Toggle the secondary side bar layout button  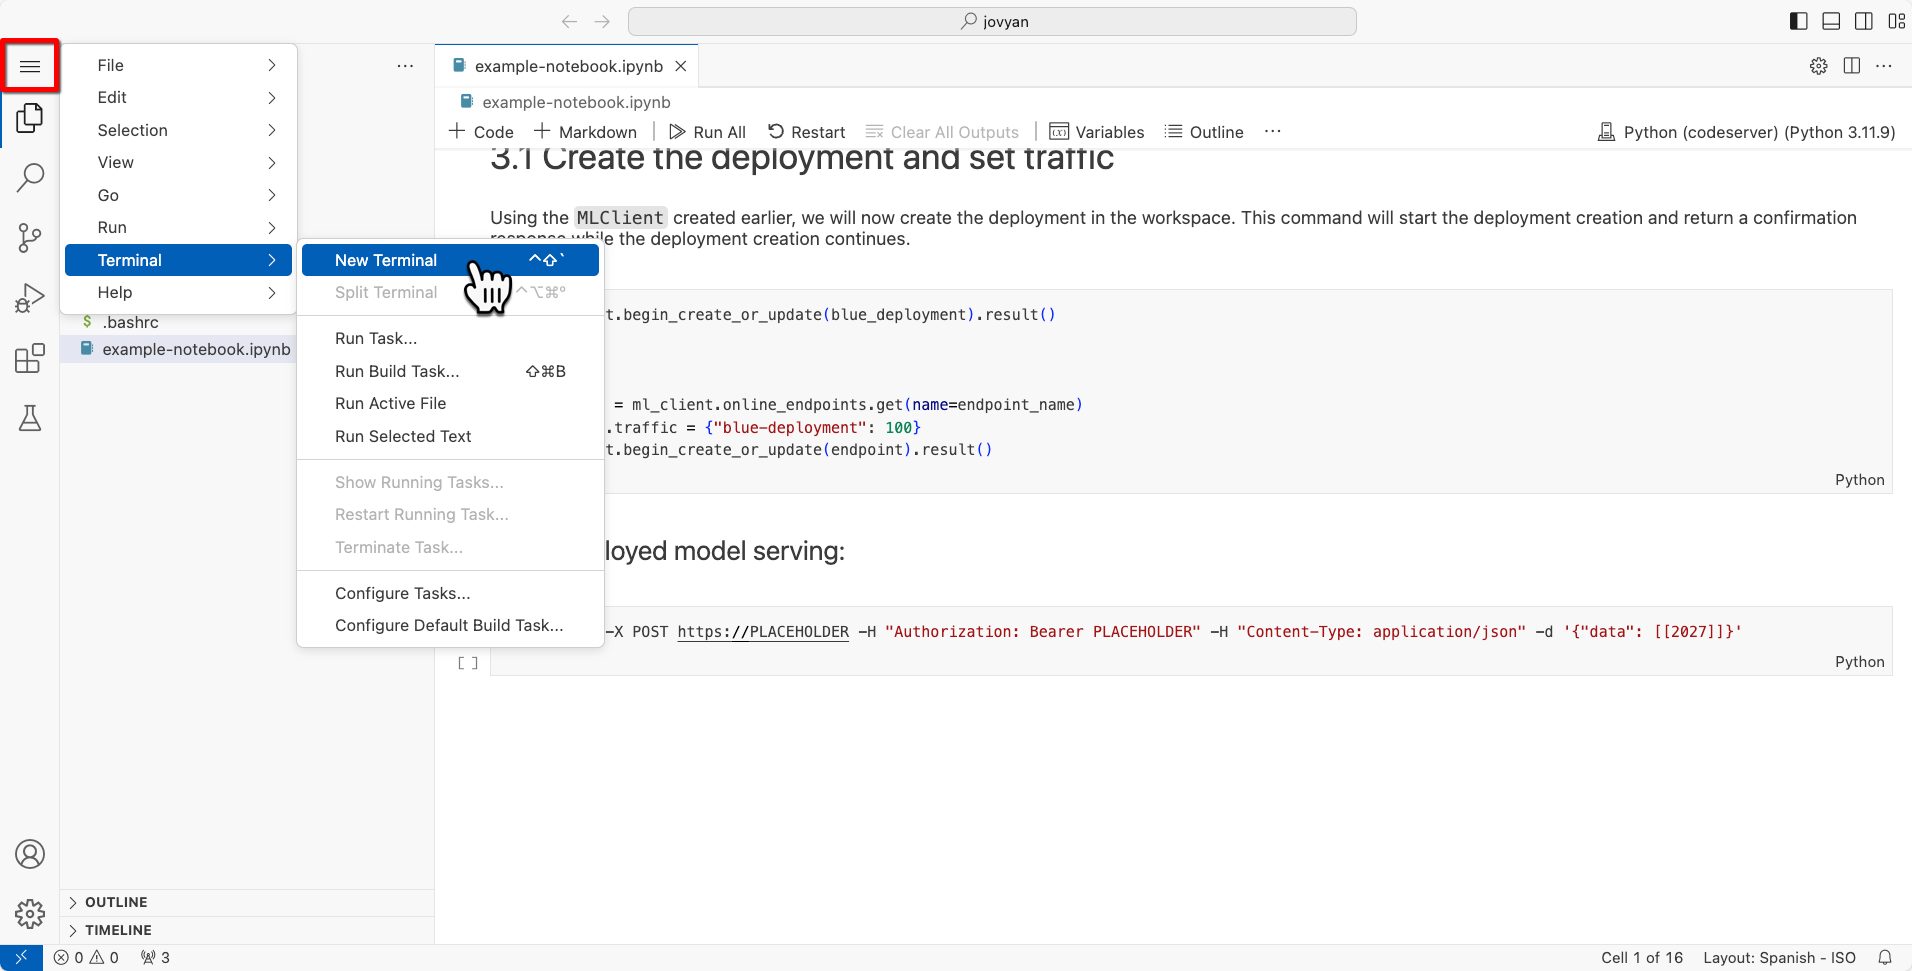point(1864,21)
